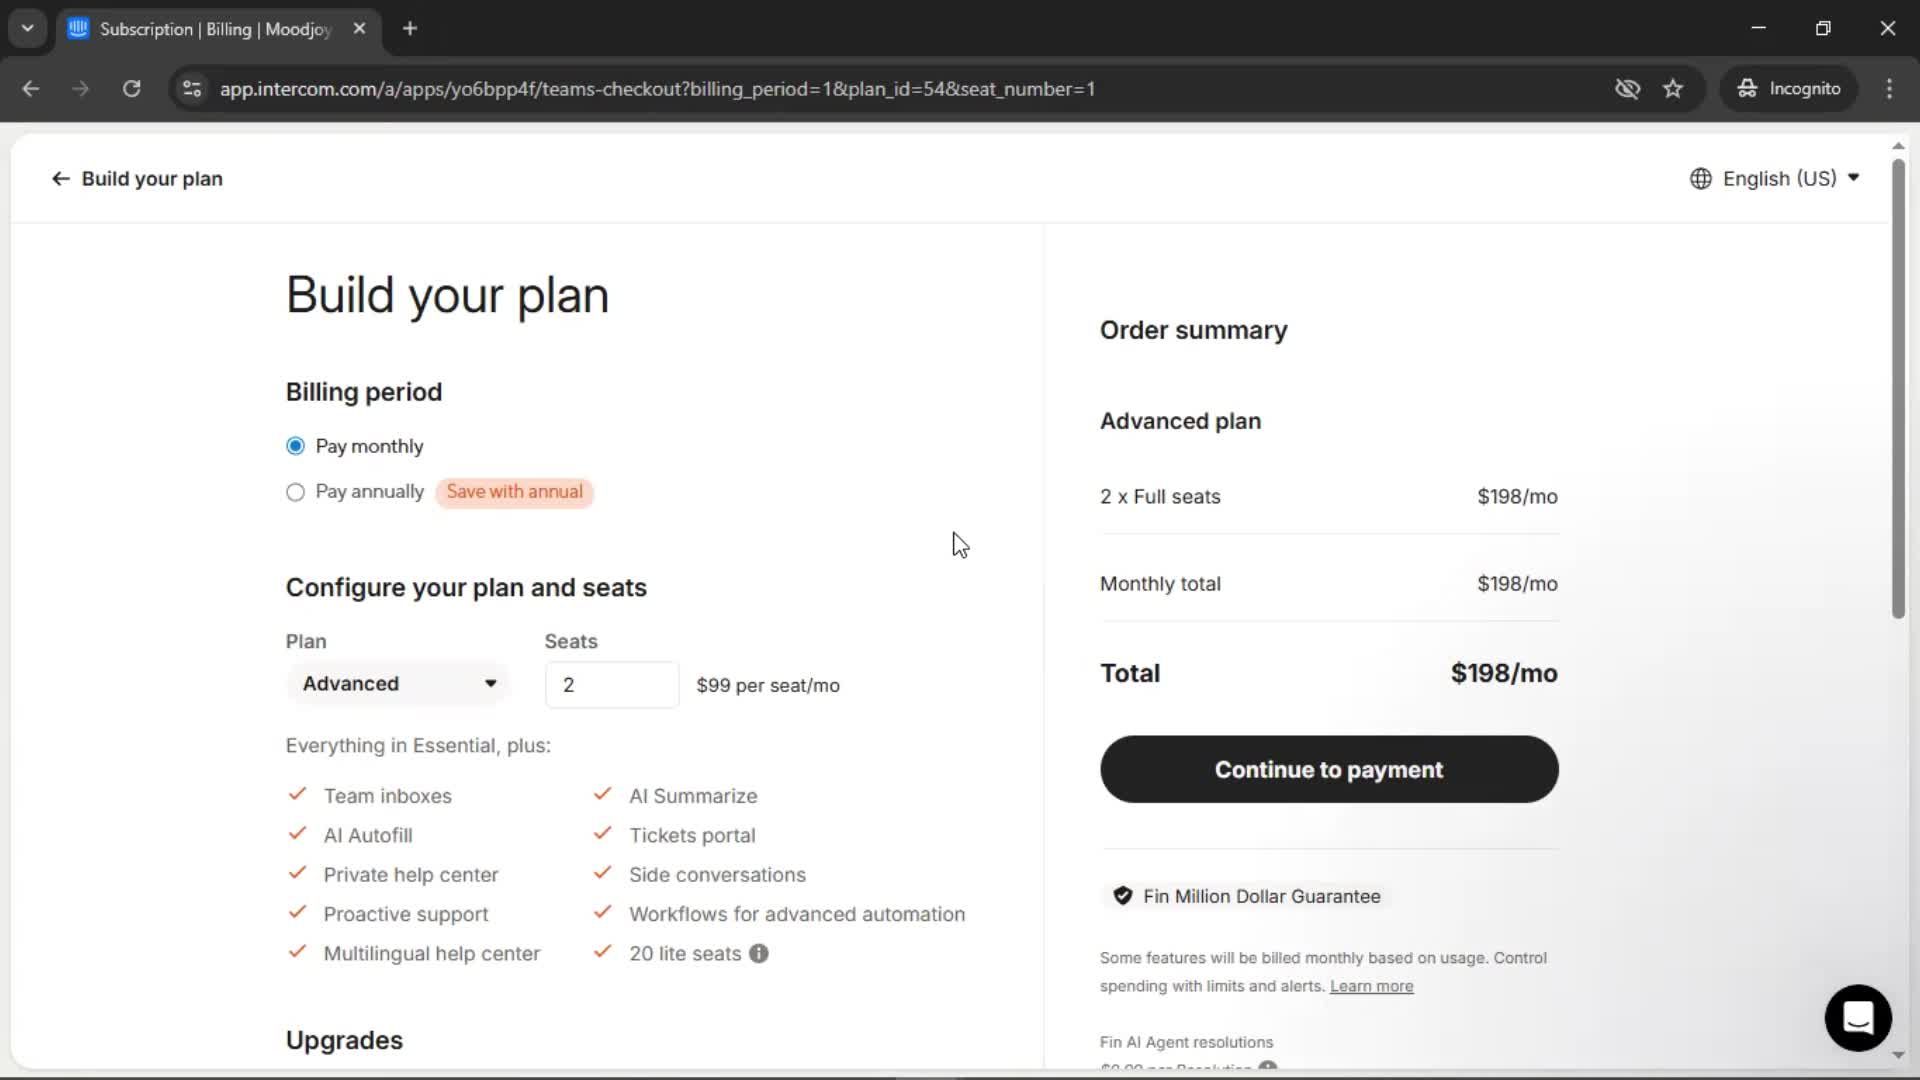Click the AI Summarize feature text
The height and width of the screenshot is (1080, 1920).
point(693,796)
